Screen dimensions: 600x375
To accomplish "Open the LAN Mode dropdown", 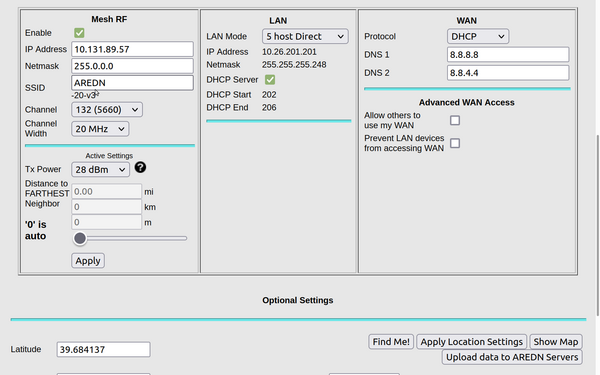I will (305, 36).
